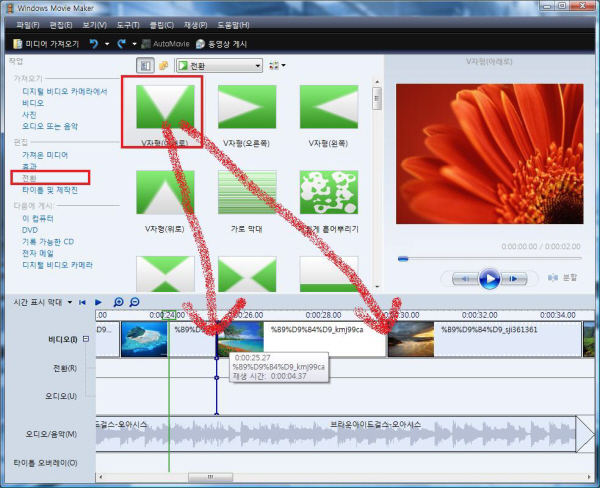The height and width of the screenshot is (488, 600).
Task: Click the previous frame button
Action: 465,279
